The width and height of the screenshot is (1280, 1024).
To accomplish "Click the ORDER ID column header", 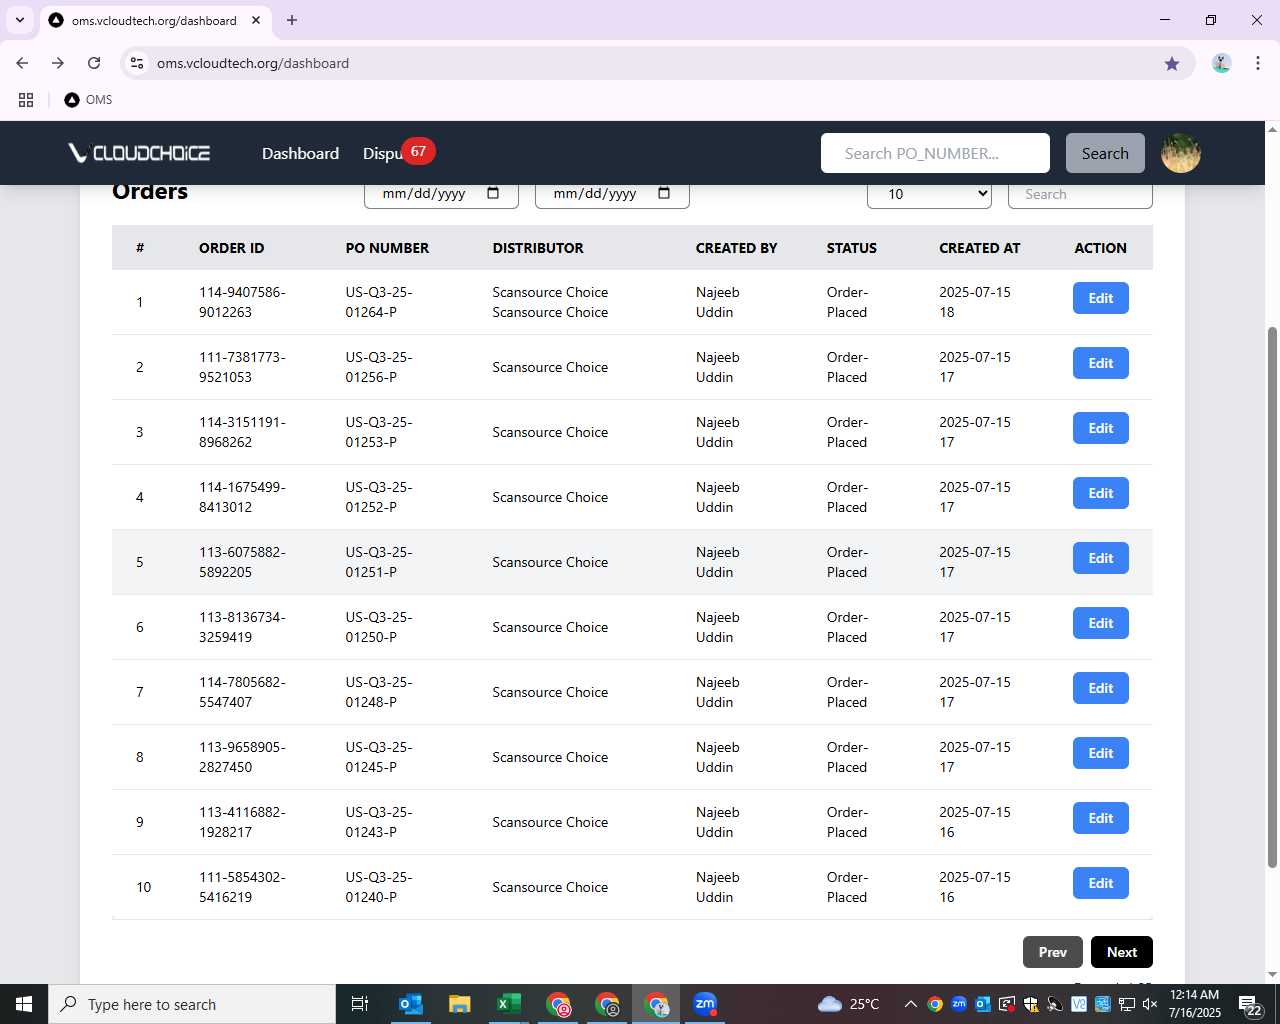I will [x=231, y=248].
